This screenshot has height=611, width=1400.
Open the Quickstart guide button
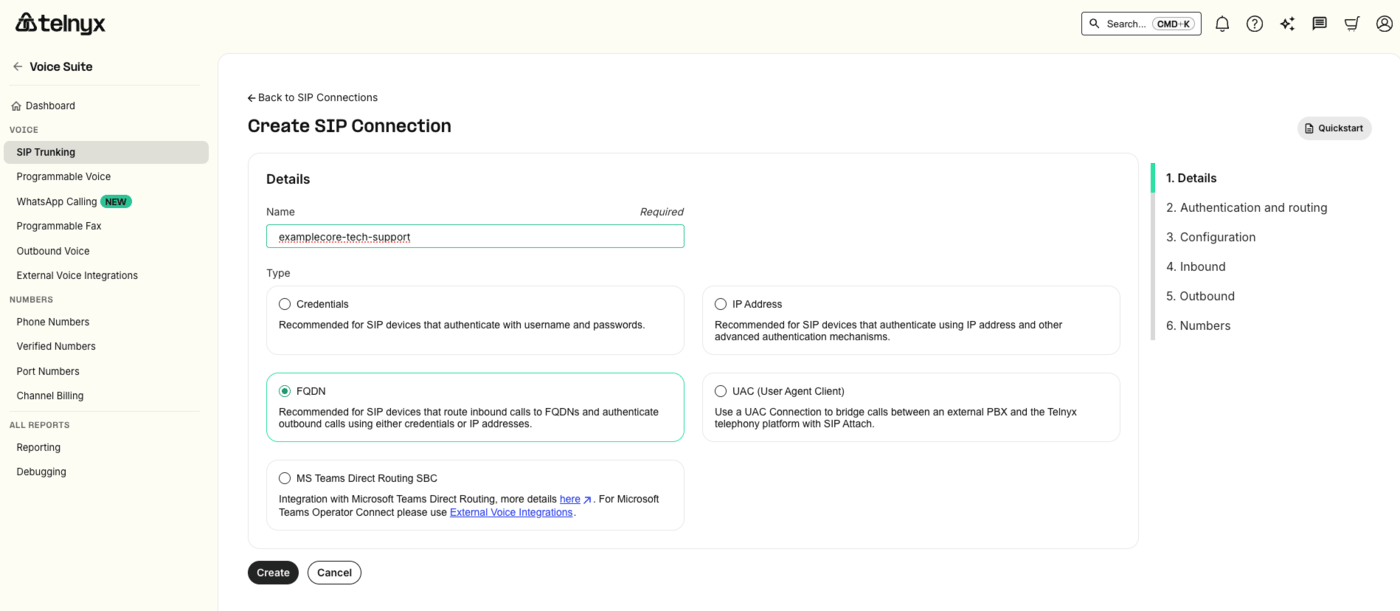pos(1334,128)
